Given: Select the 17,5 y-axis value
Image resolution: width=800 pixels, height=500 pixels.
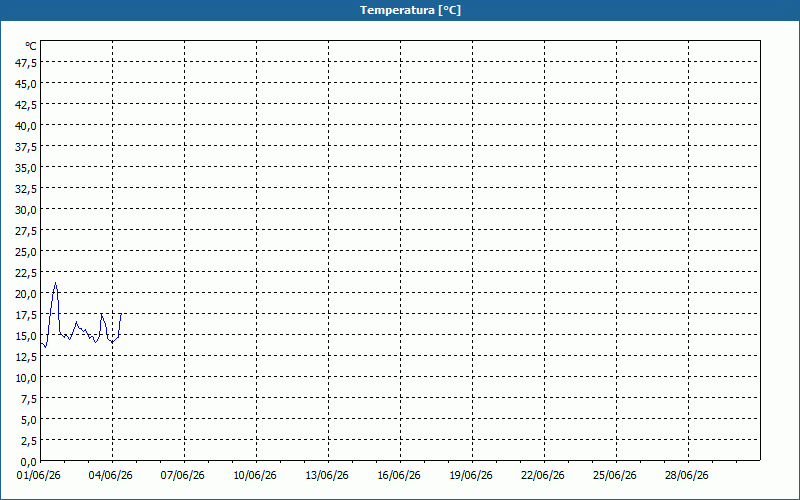Looking at the screenshot, I should pyautogui.click(x=27, y=315).
